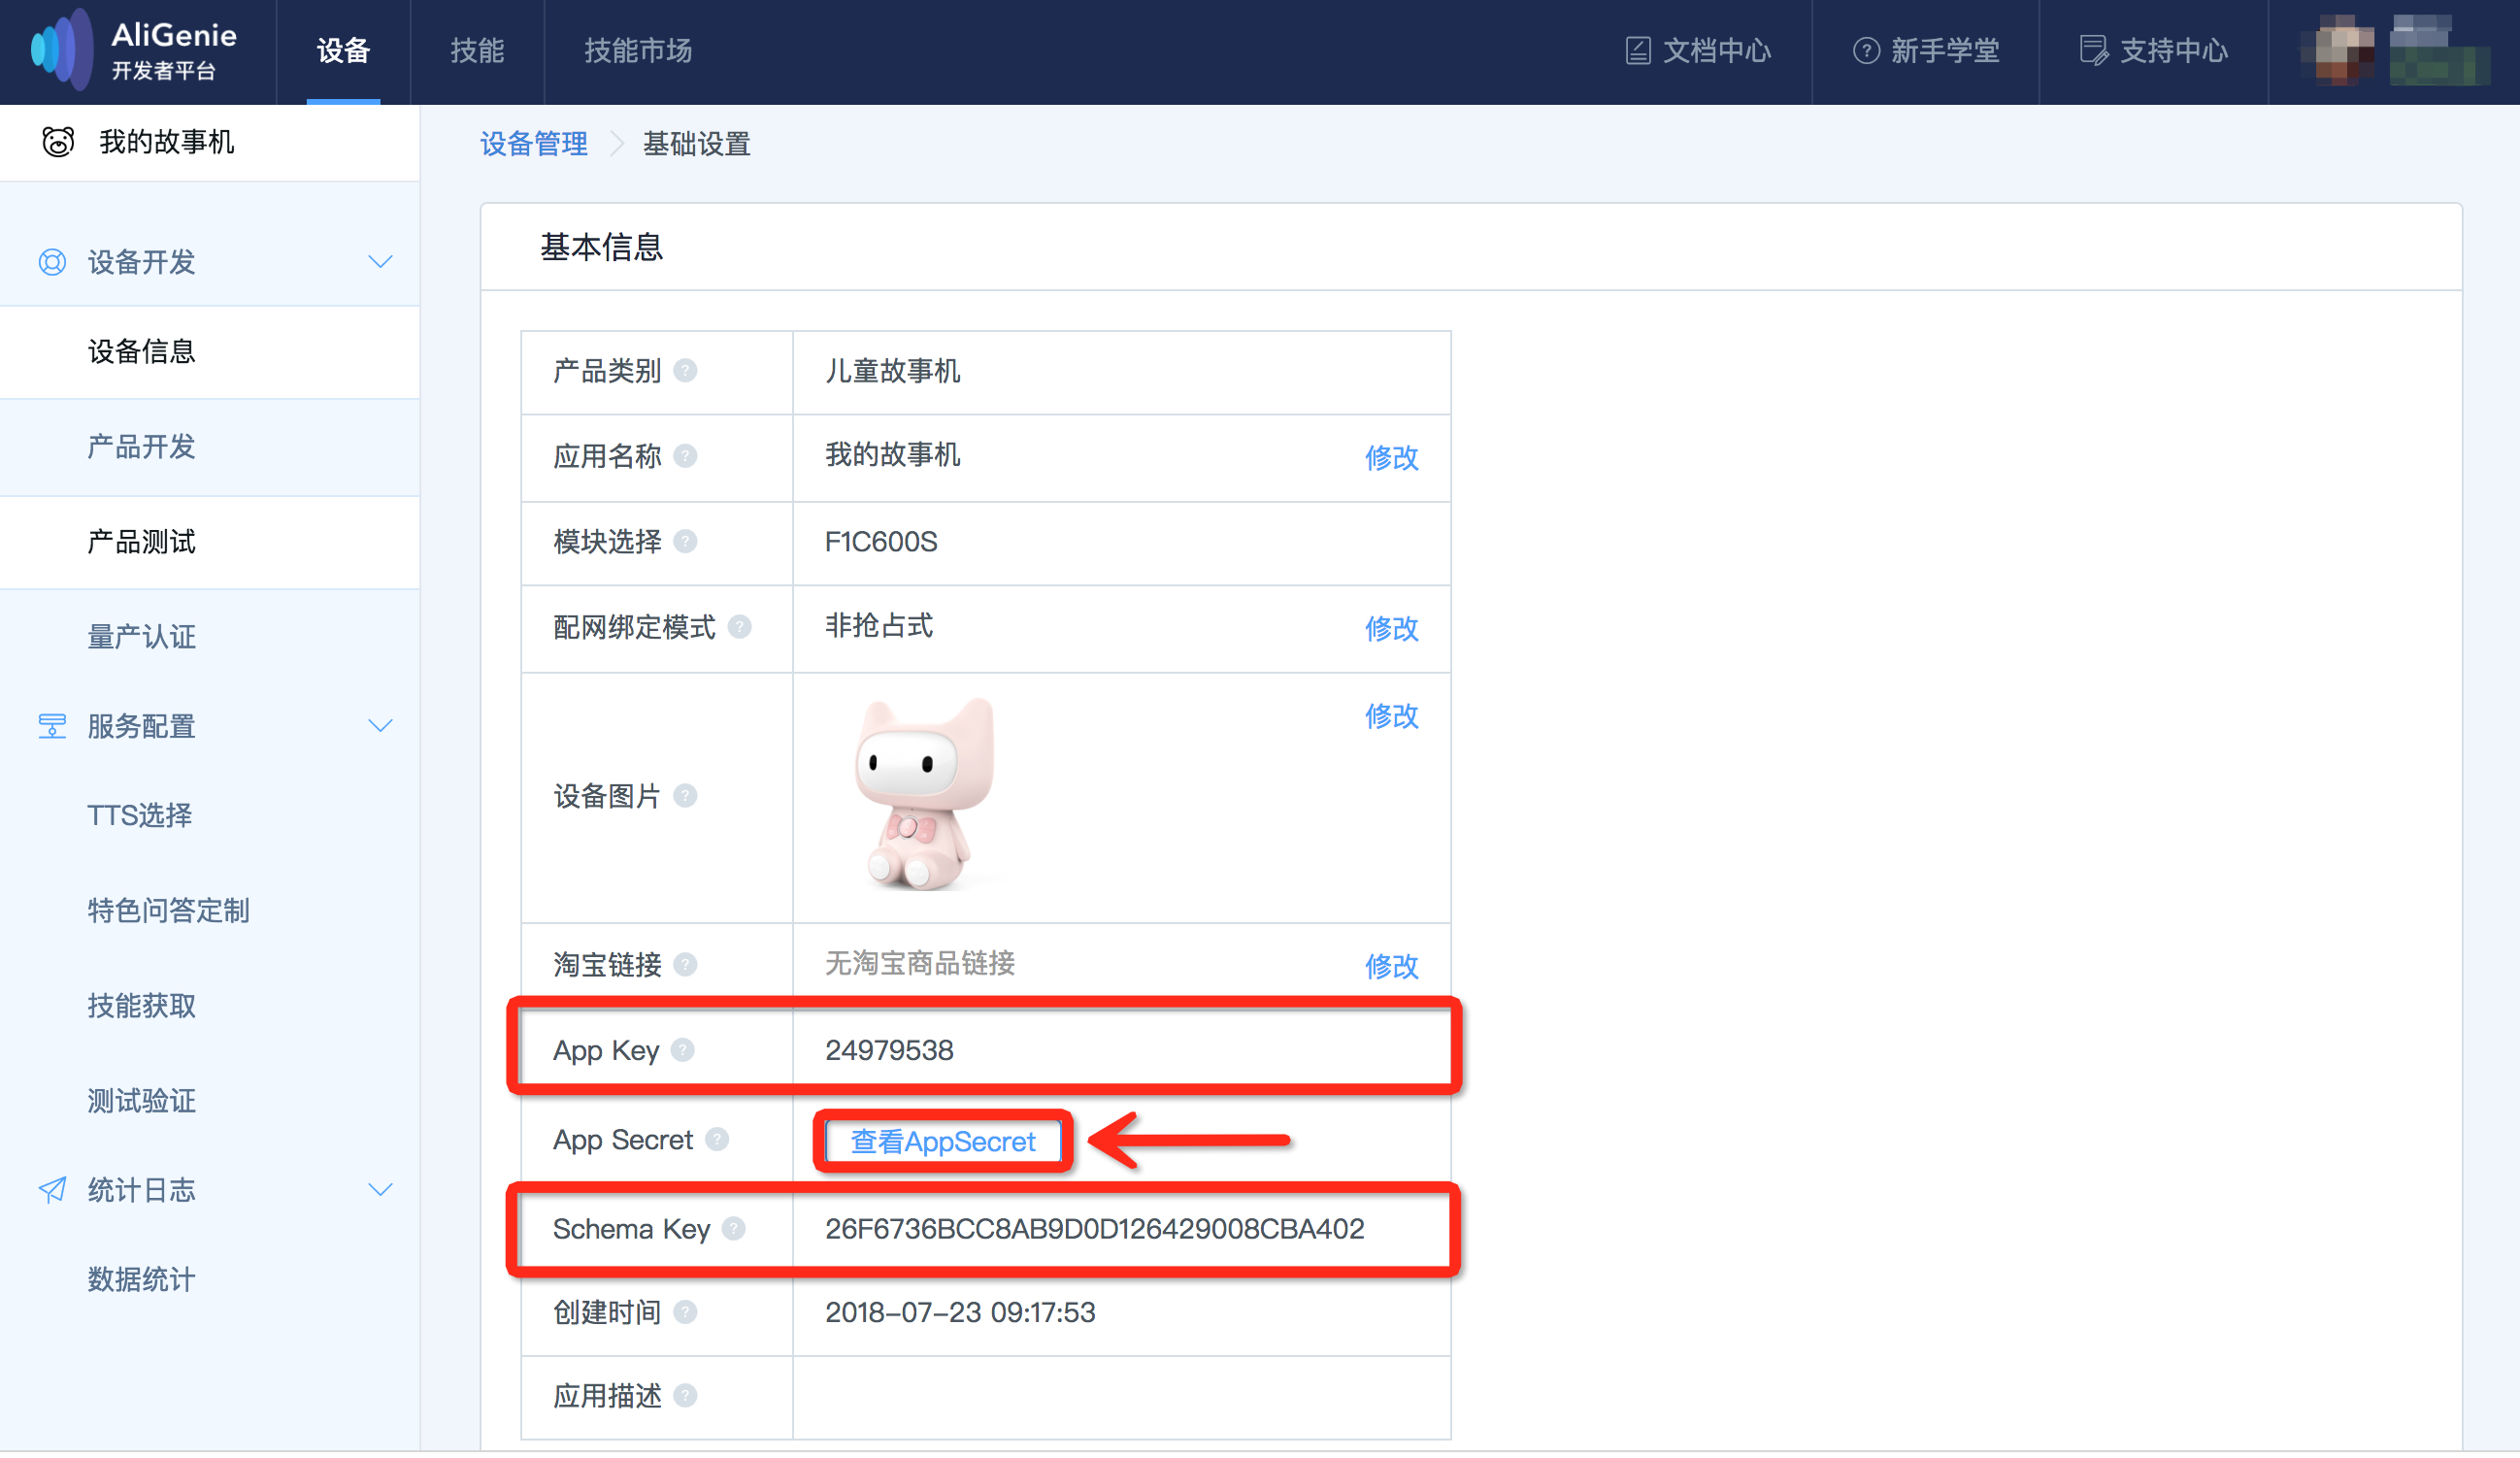The width and height of the screenshot is (2520, 1458).
Task: Collapse the 服务配置 section chevron
Action: [x=380, y=726]
